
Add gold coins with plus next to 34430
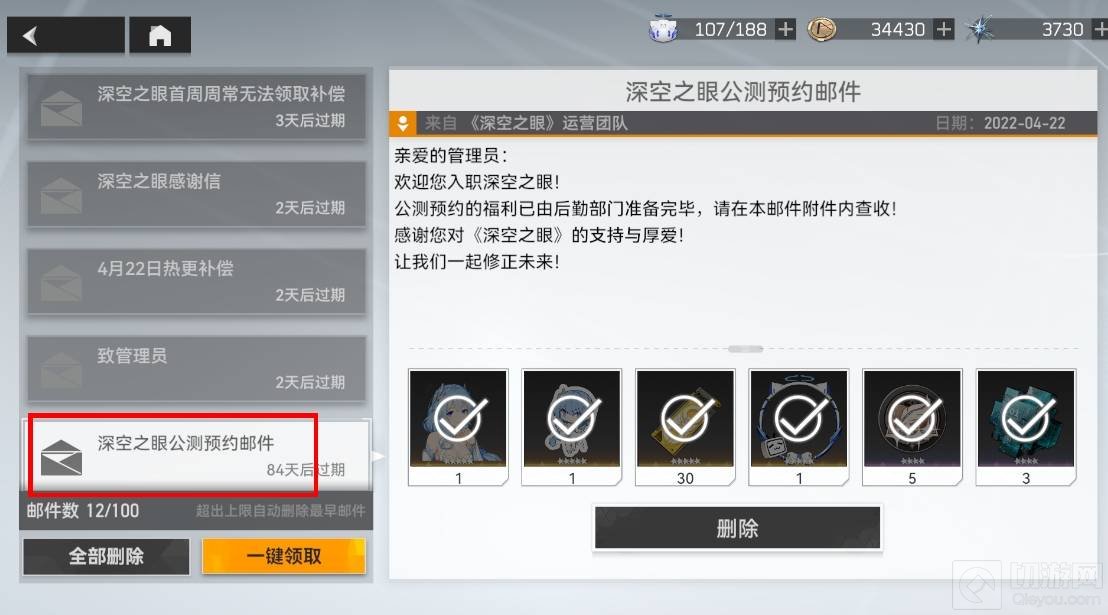(943, 30)
